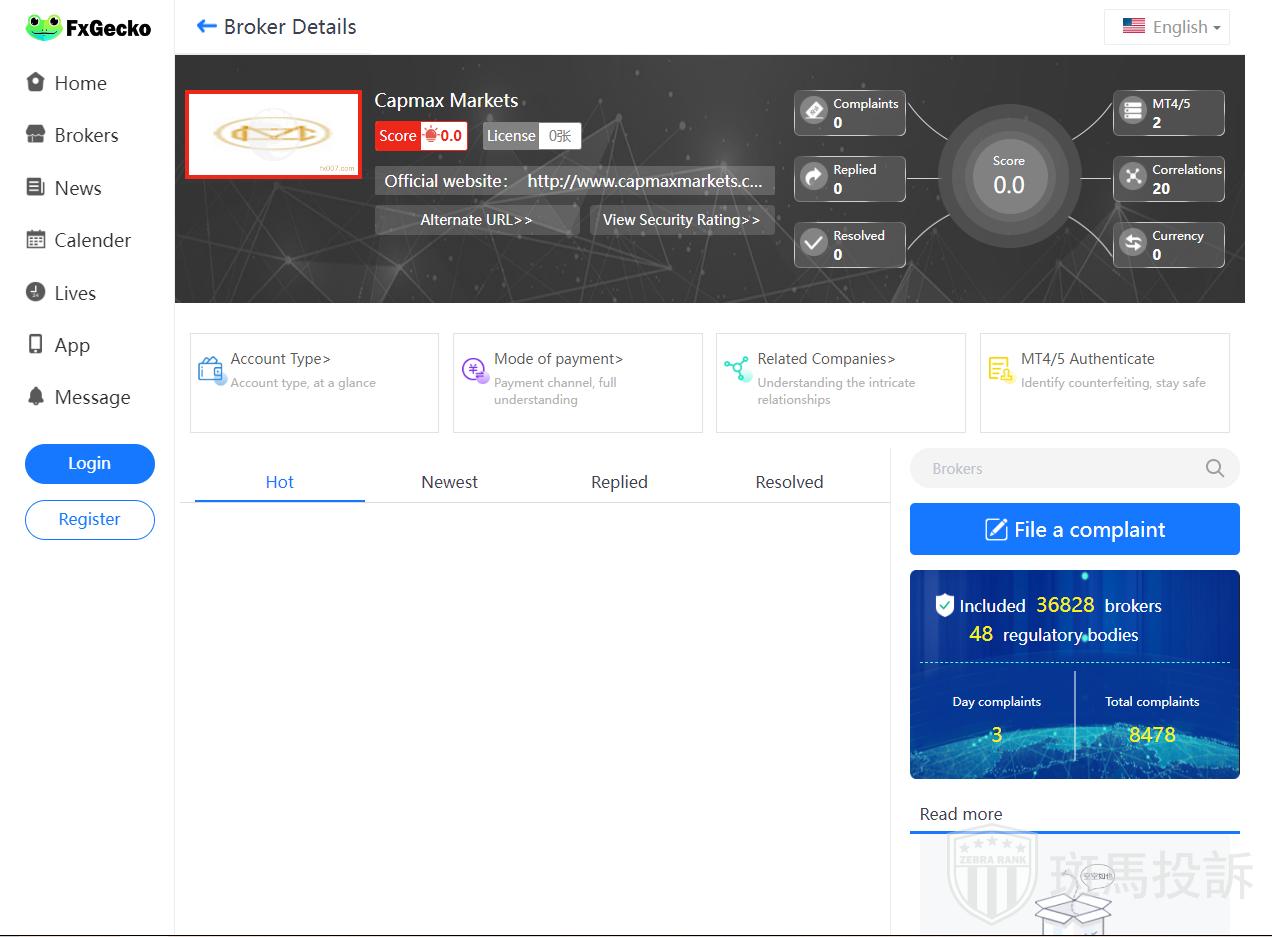Open the English language dropdown

pyautogui.click(x=1167, y=27)
